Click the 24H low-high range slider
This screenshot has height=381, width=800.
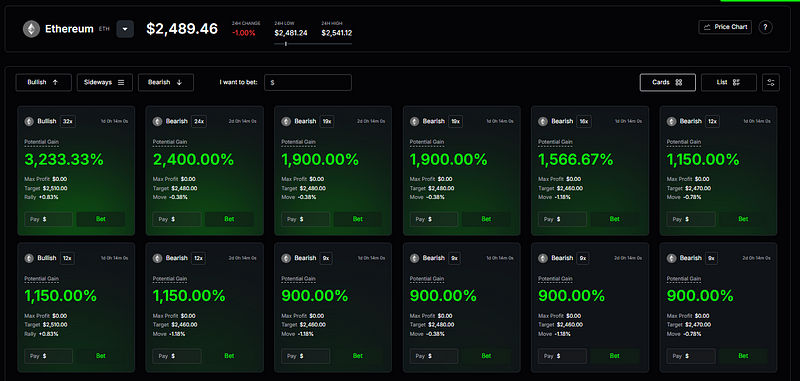(313, 44)
